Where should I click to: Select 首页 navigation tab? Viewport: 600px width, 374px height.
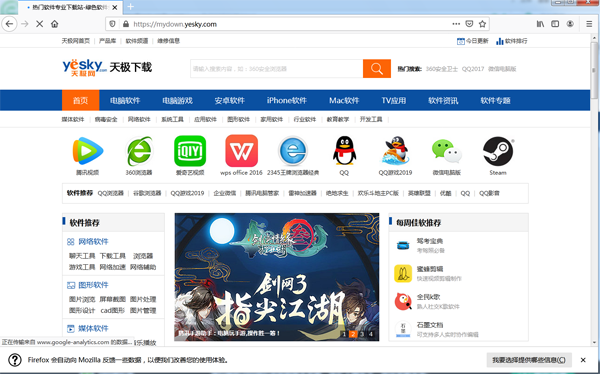[80, 100]
